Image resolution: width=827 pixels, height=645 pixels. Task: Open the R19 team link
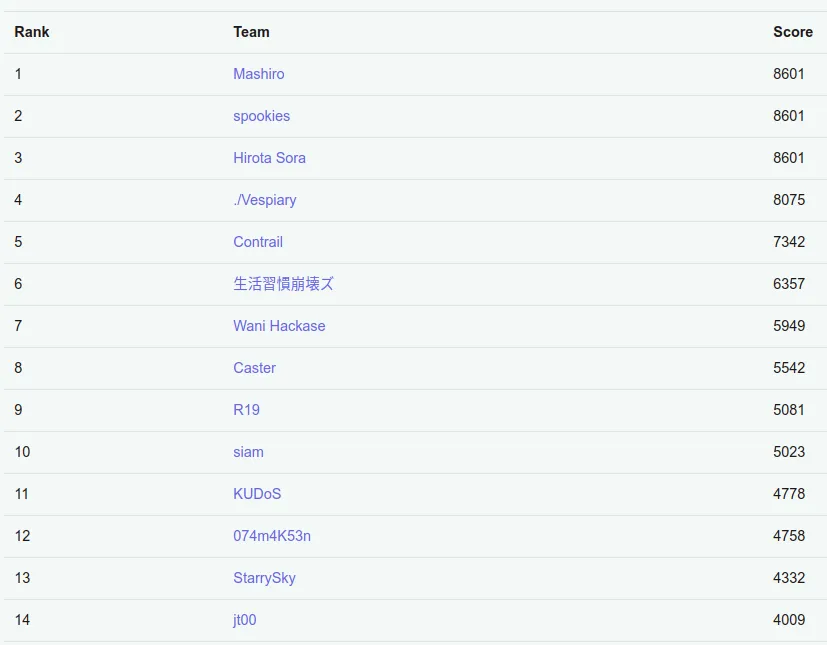(246, 410)
